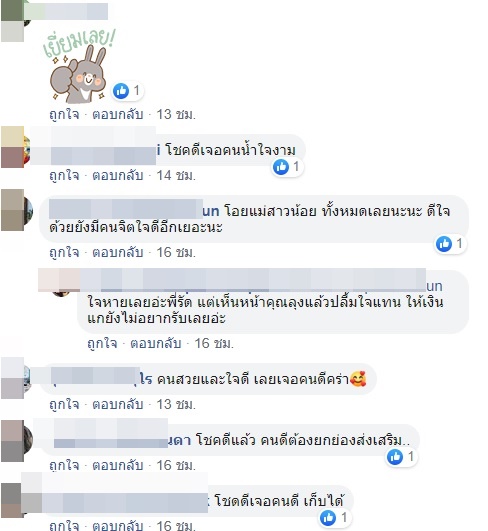Like the nested 'ใจหายเลยอ่ะพี่รัต' reply
Viewport: 488px width, 531px height.
coord(102,343)
